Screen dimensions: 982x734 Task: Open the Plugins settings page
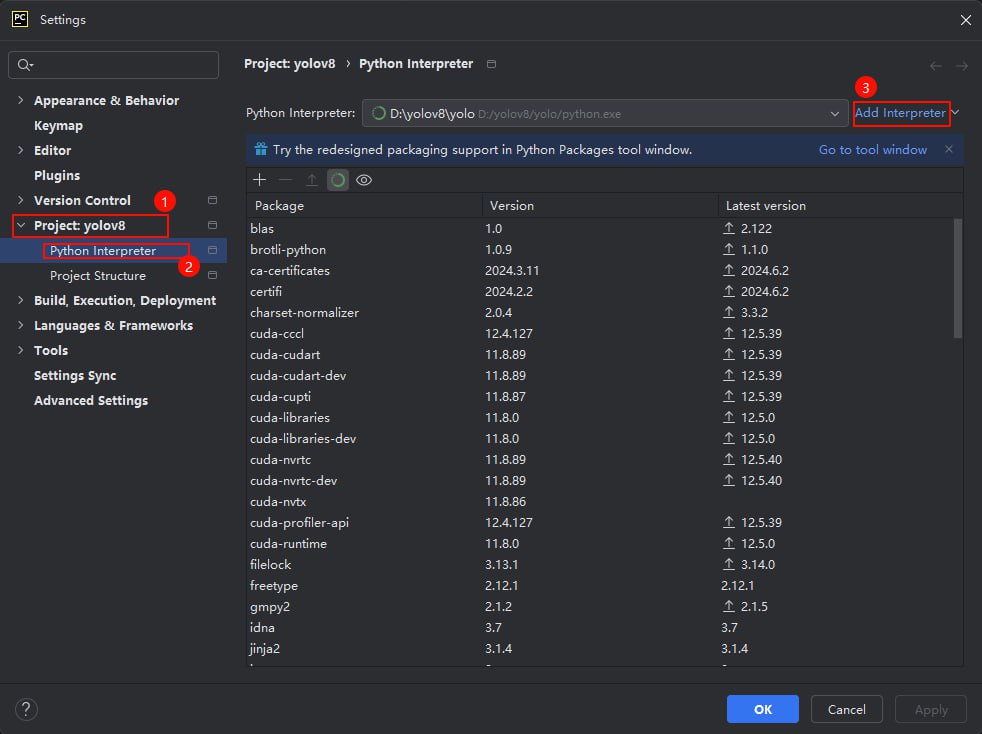tap(57, 175)
